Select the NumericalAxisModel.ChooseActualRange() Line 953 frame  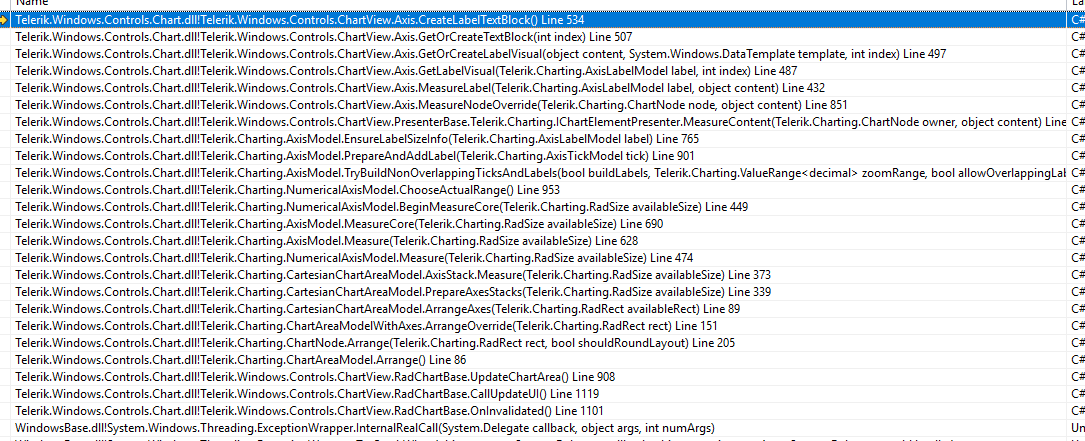540,190
